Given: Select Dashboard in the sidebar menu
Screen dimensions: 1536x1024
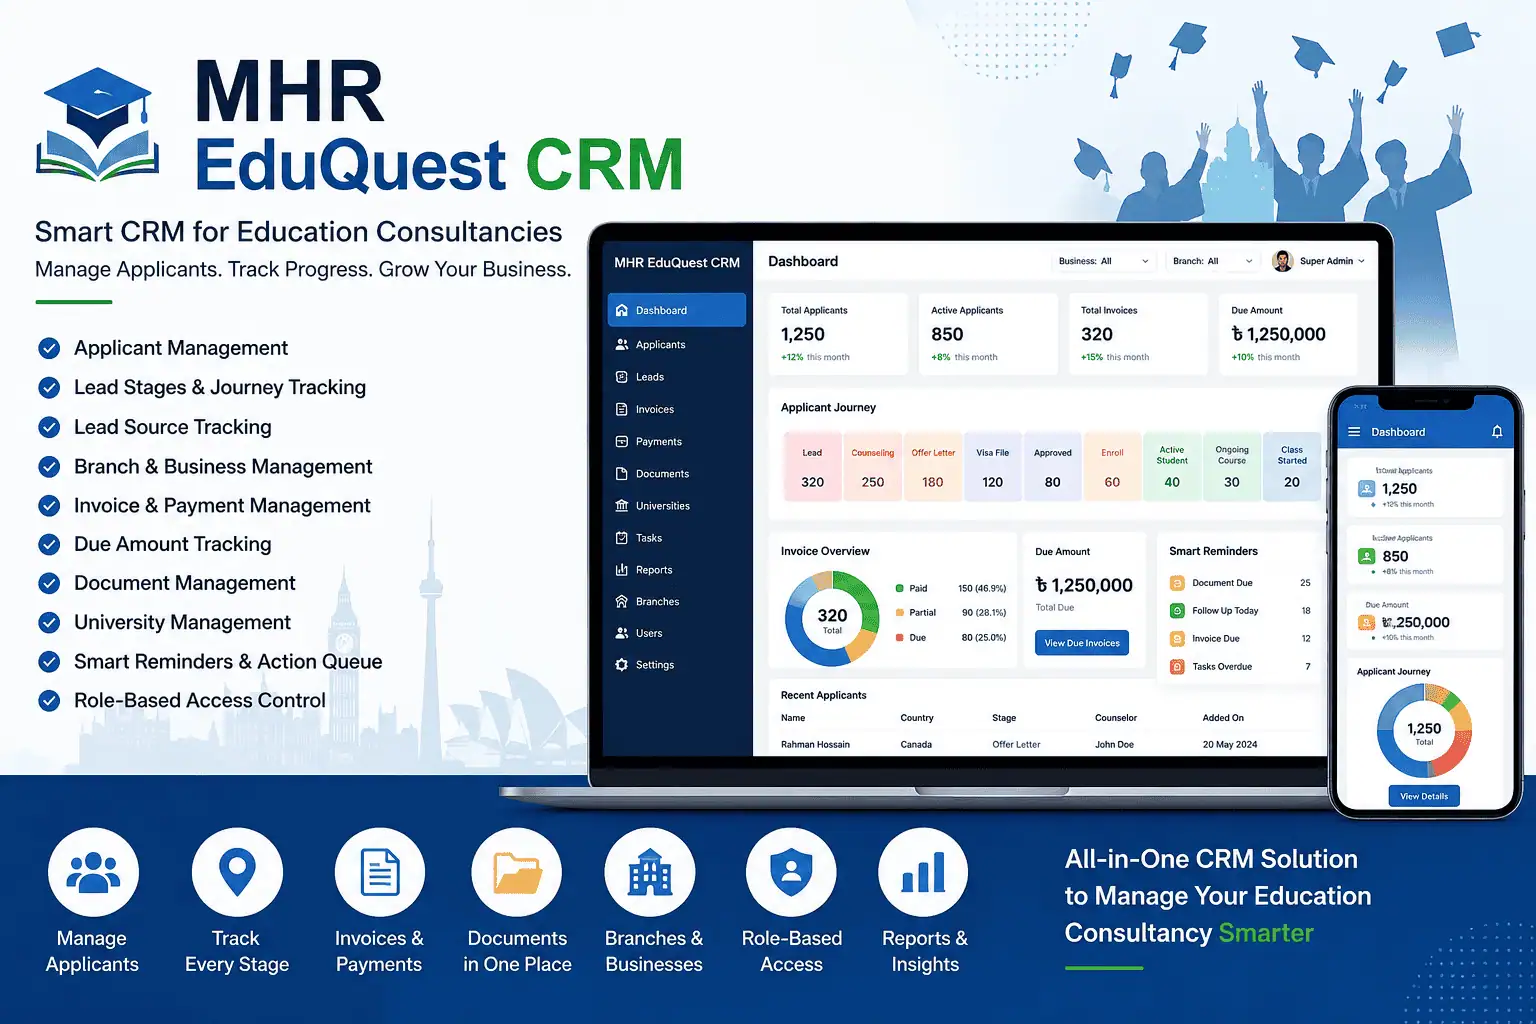Looking at the screenshot, I should (x=677, y=310).
